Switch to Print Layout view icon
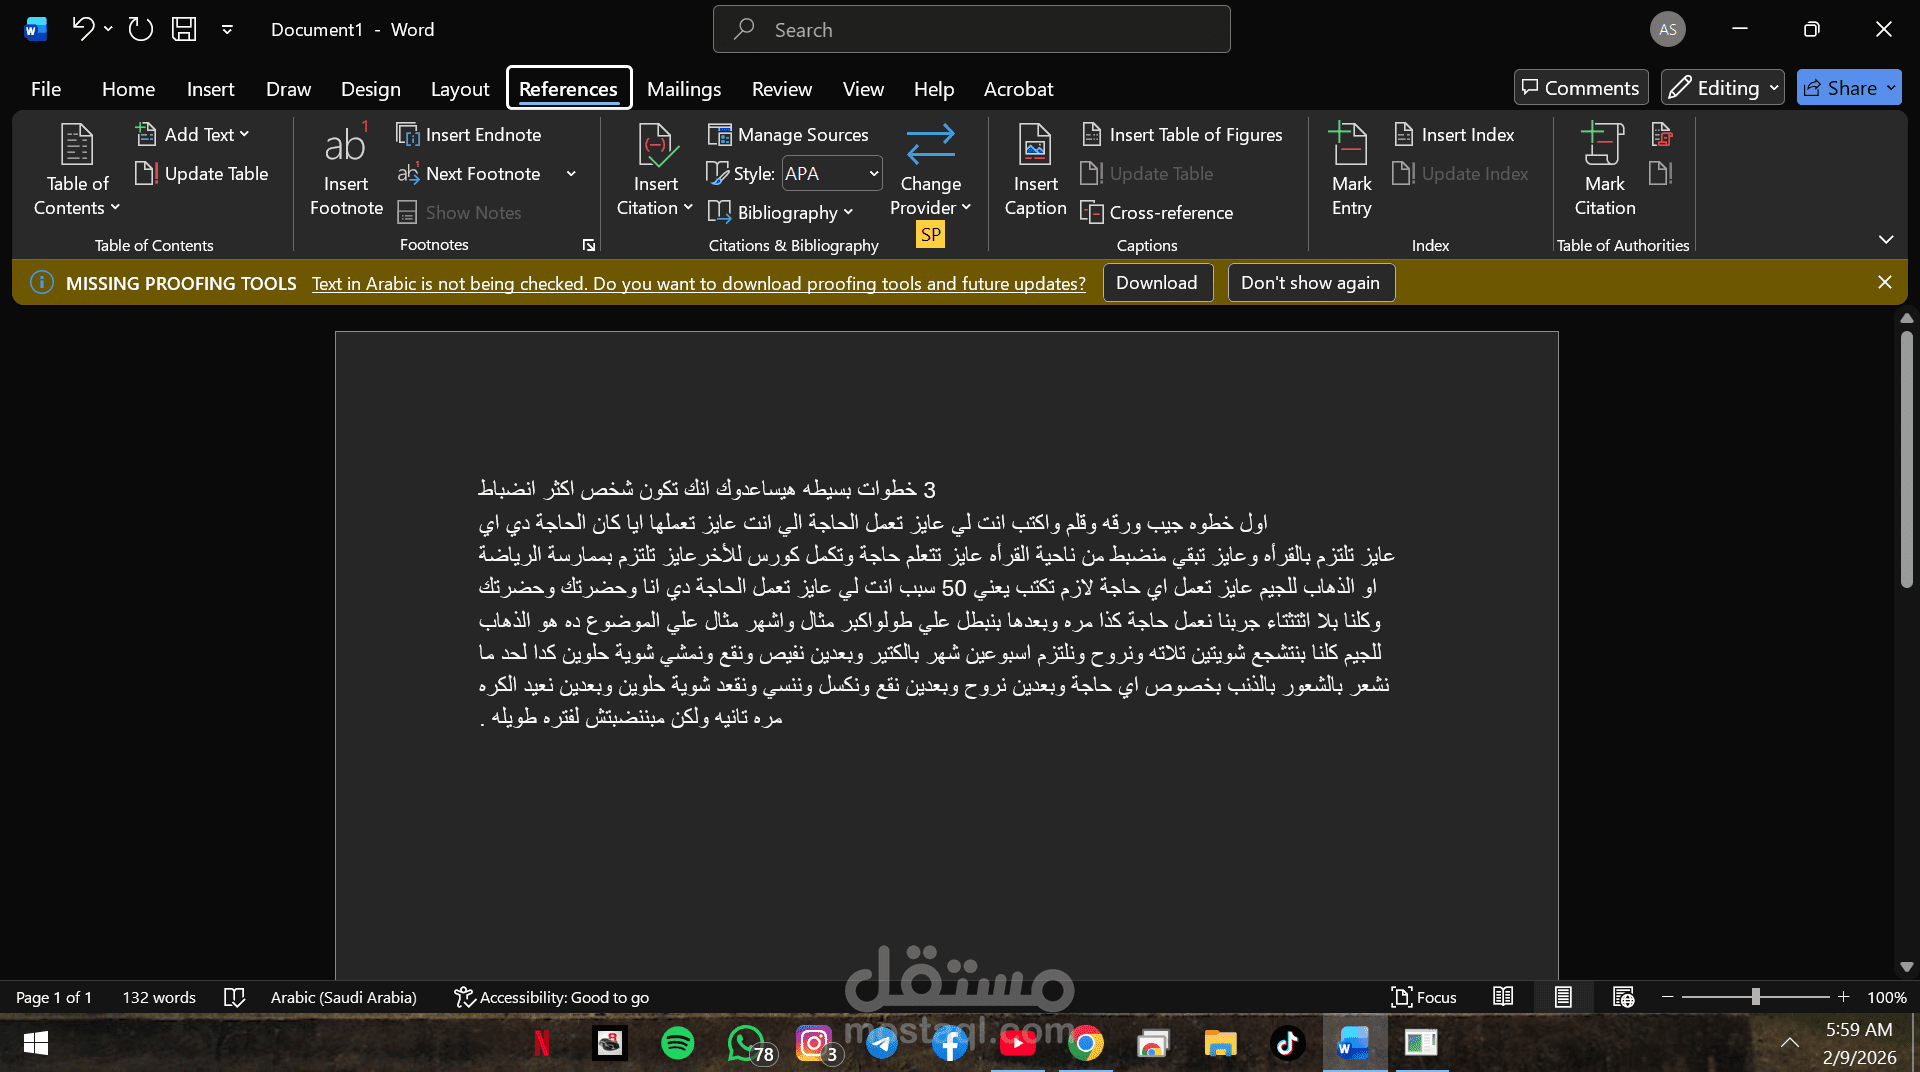Image resolution: width=1920 pixels, height=1072 pixels. click(x=1563, y=997)
